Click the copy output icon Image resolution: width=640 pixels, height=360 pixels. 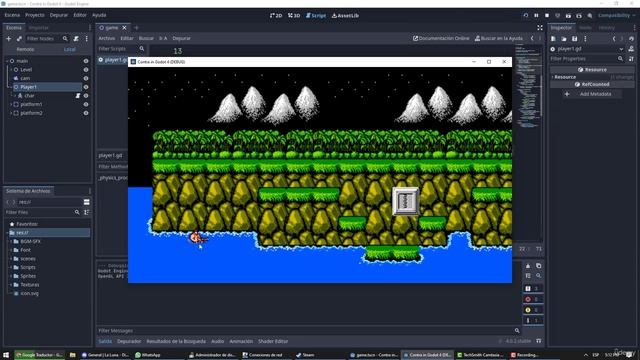tap(538, 266)
